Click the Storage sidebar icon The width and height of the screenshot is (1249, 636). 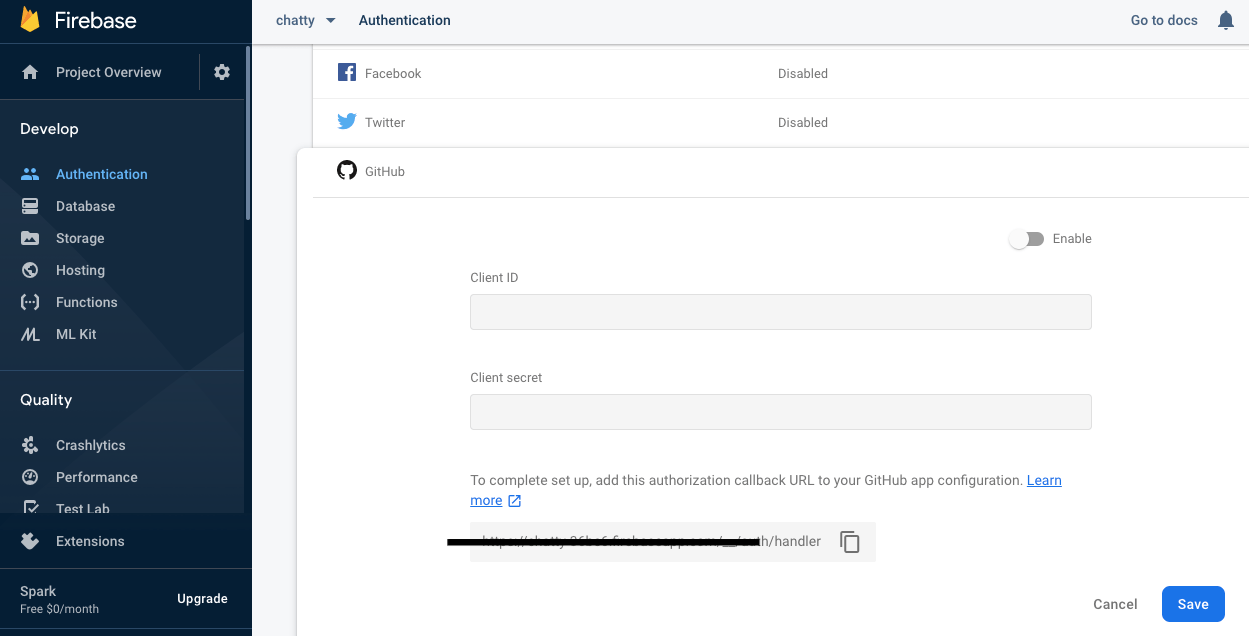[x=30, y=238]
